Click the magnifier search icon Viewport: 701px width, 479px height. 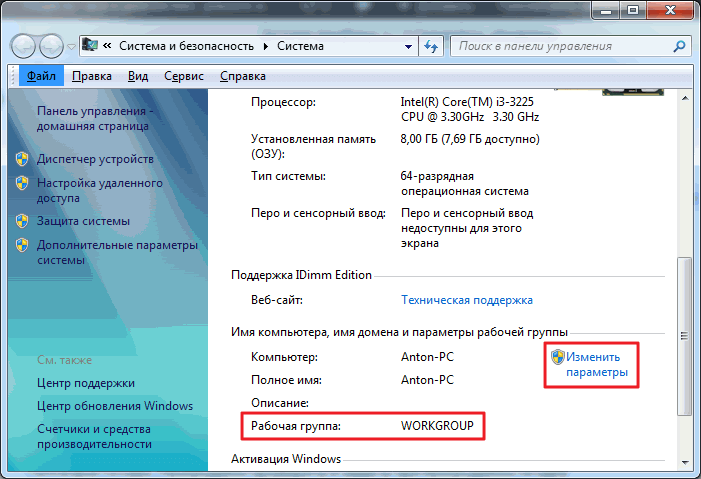point(680,46)
